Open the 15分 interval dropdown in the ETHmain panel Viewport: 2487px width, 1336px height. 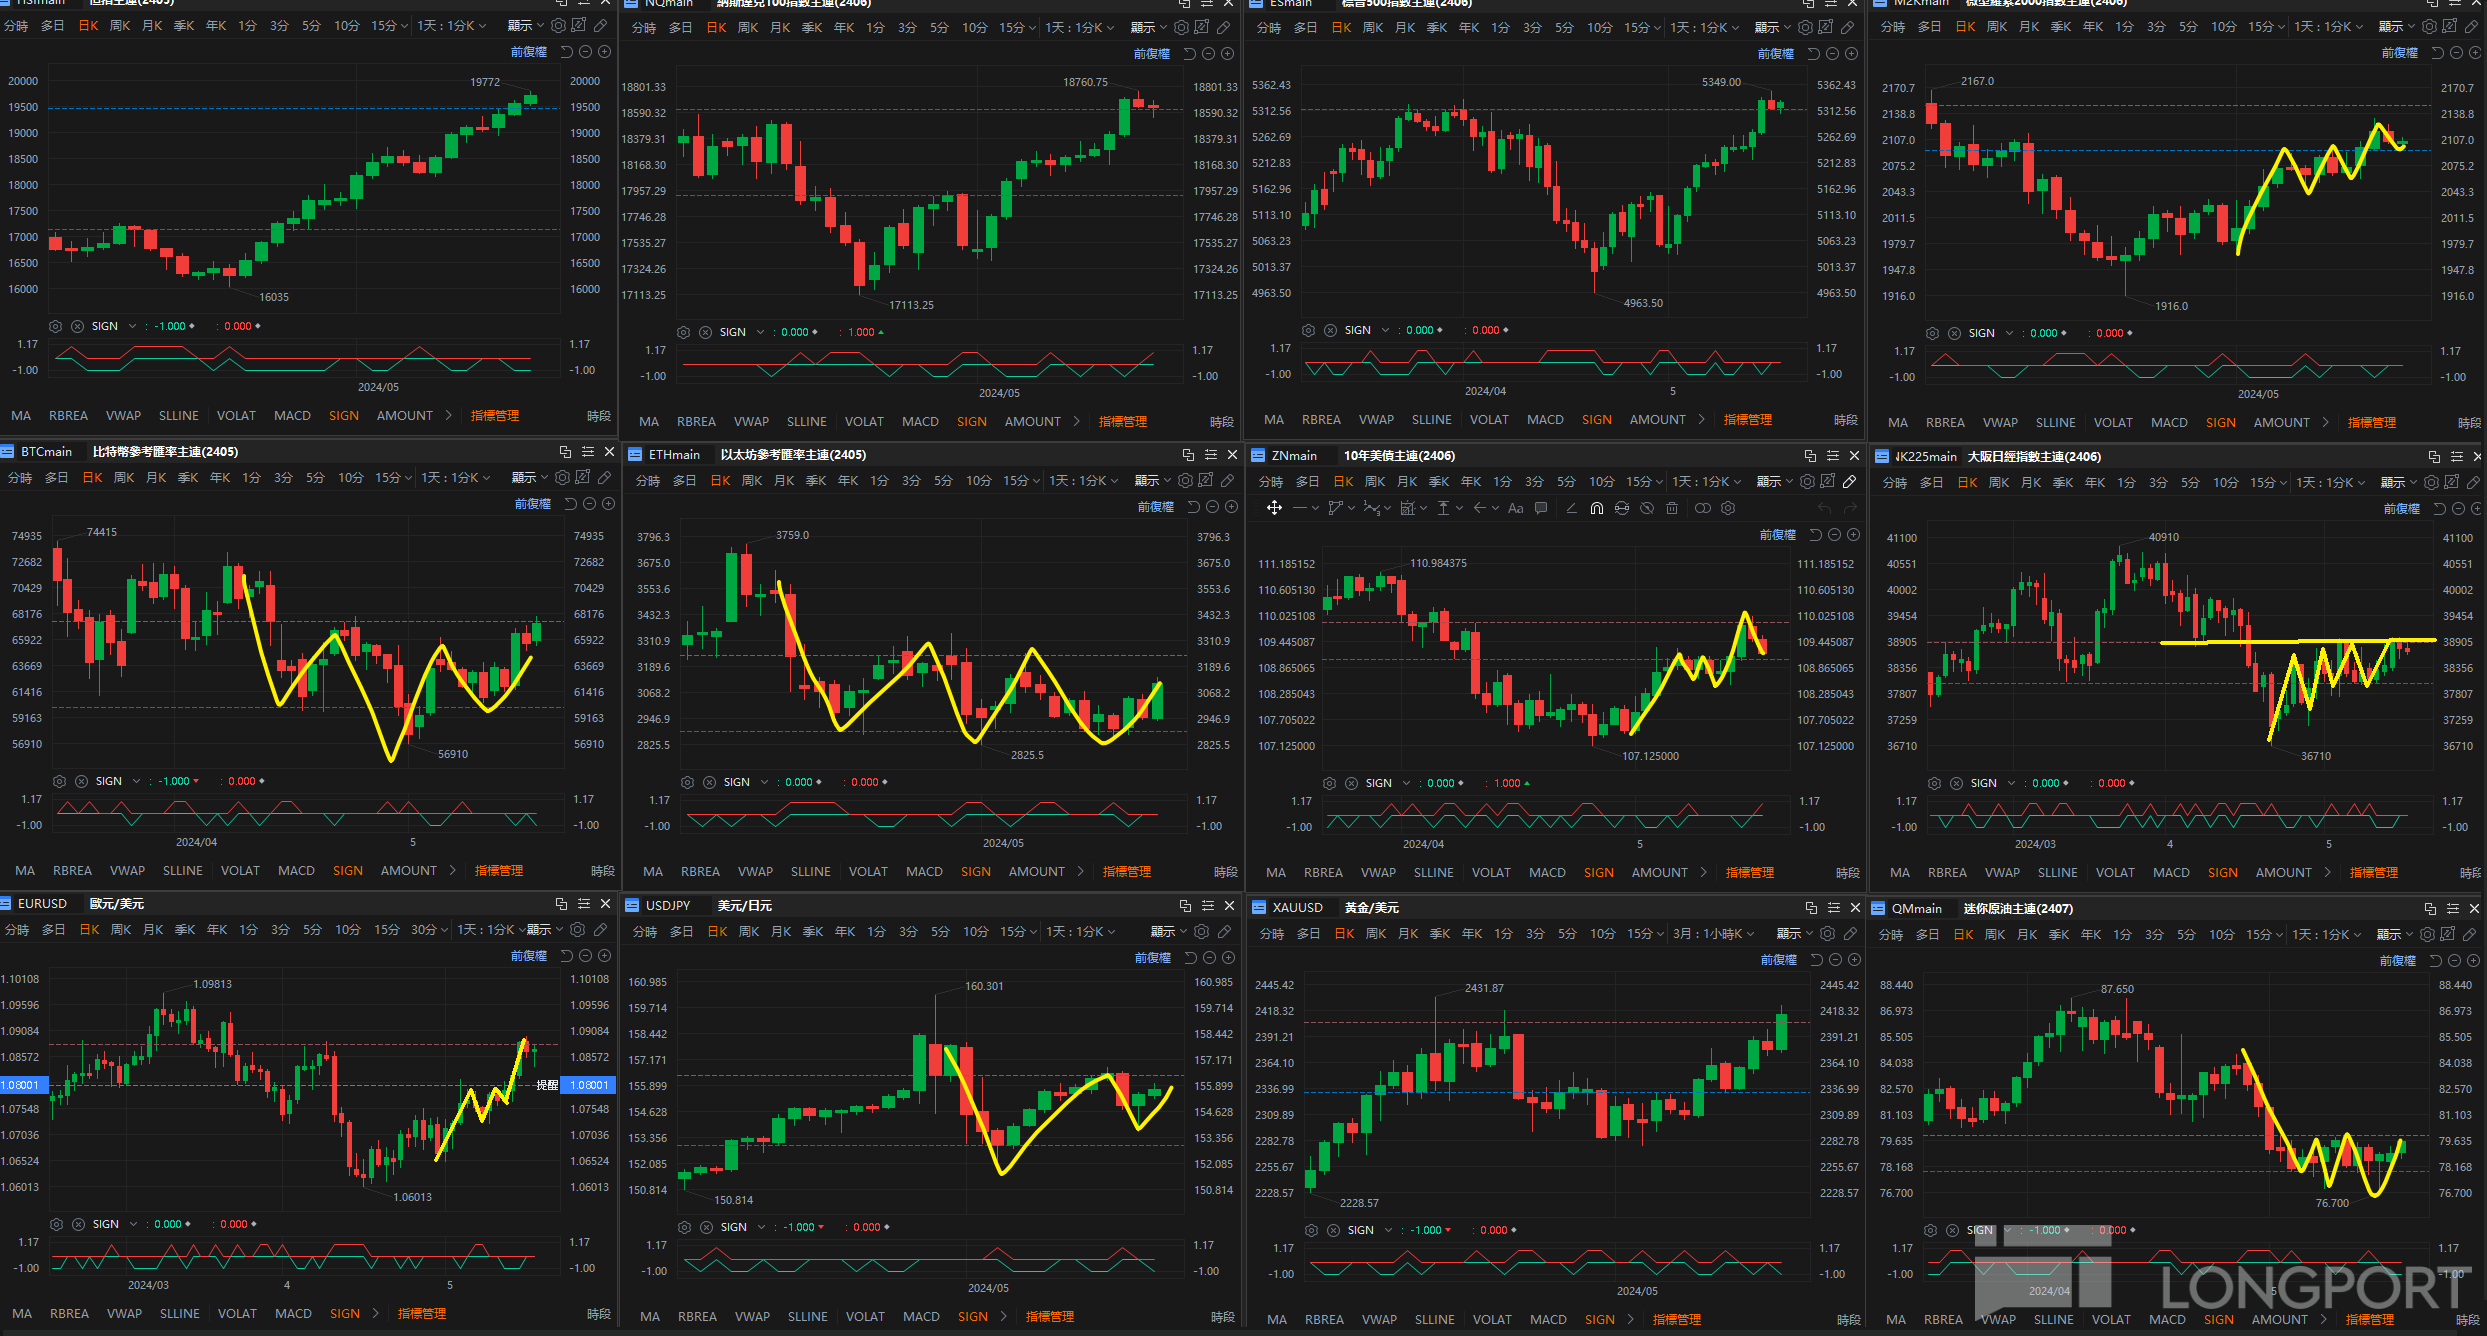click(1021, 481)
